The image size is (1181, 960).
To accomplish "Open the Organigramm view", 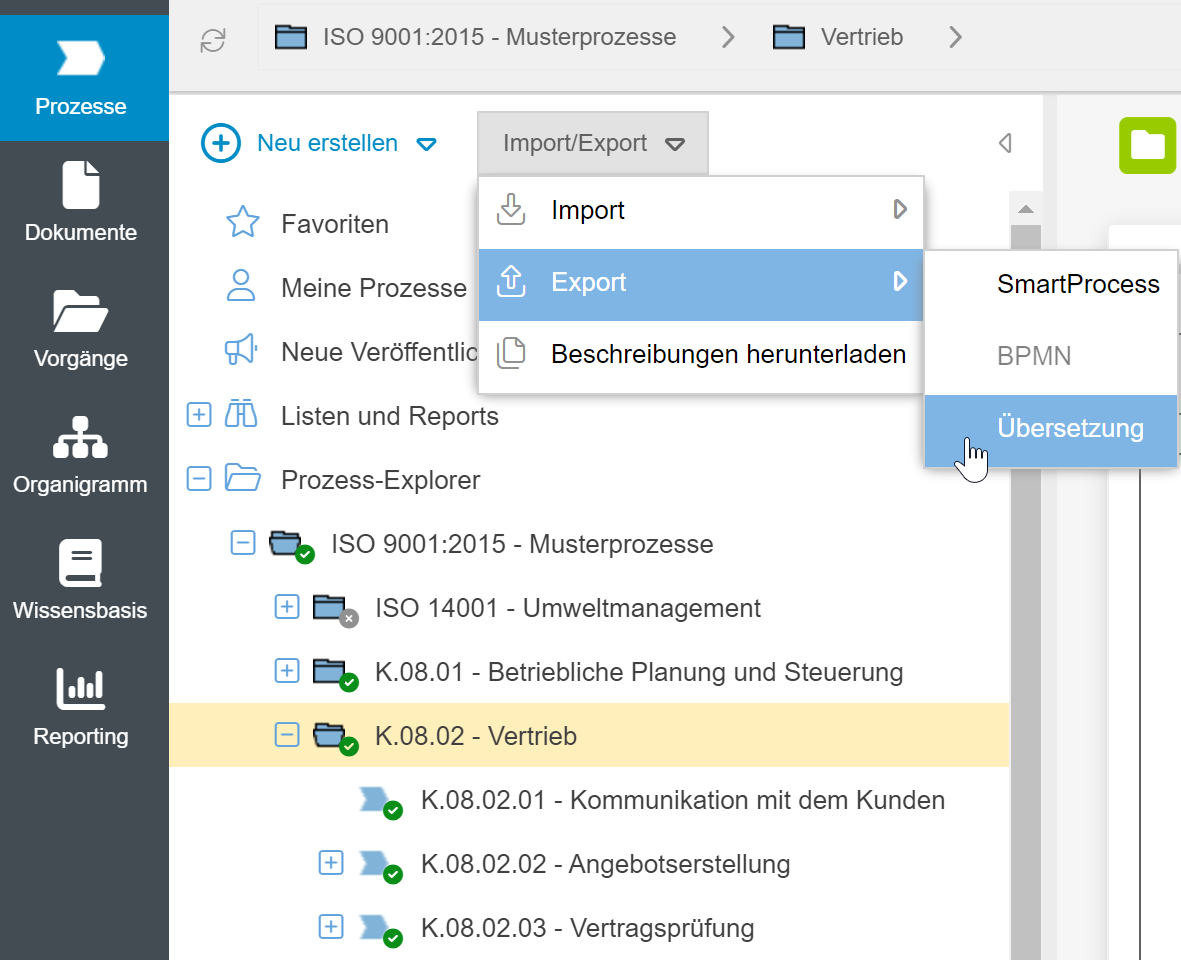I will tap(81, 455).
